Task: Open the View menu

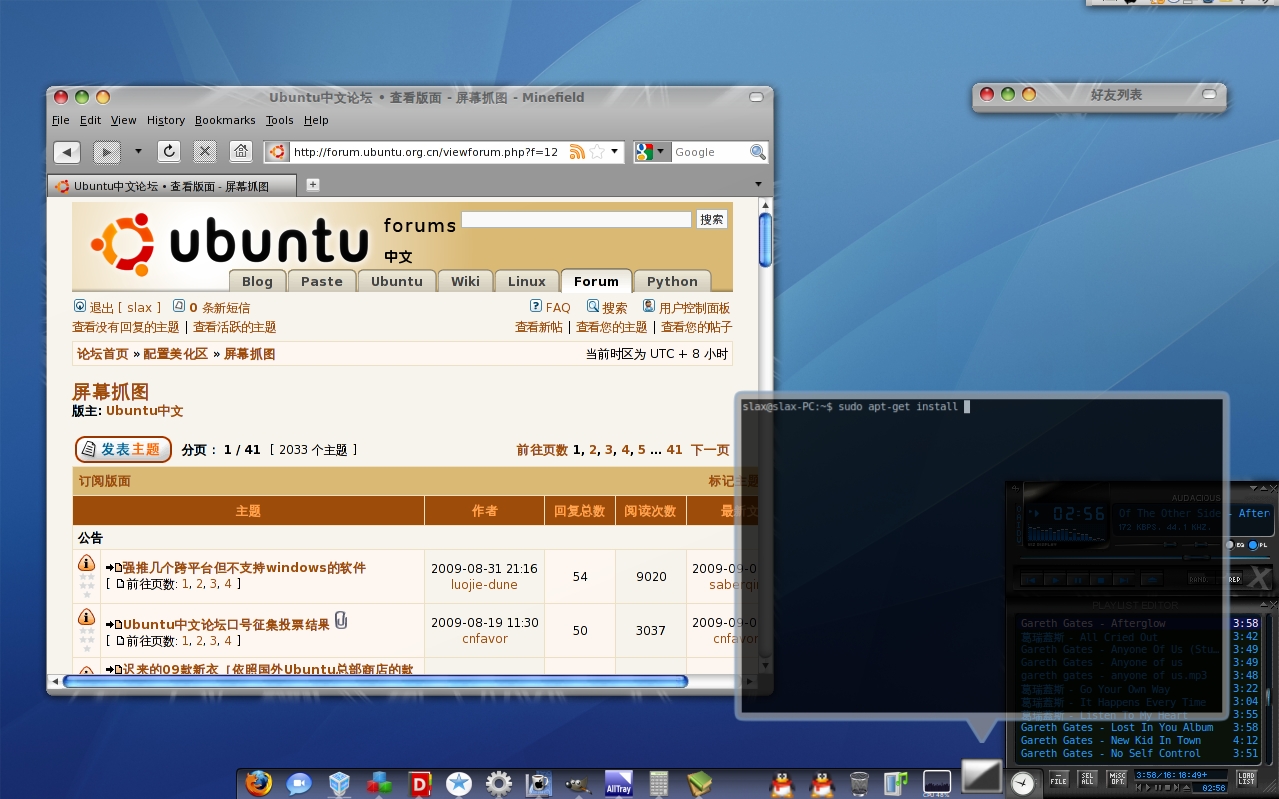Action: 124,120
